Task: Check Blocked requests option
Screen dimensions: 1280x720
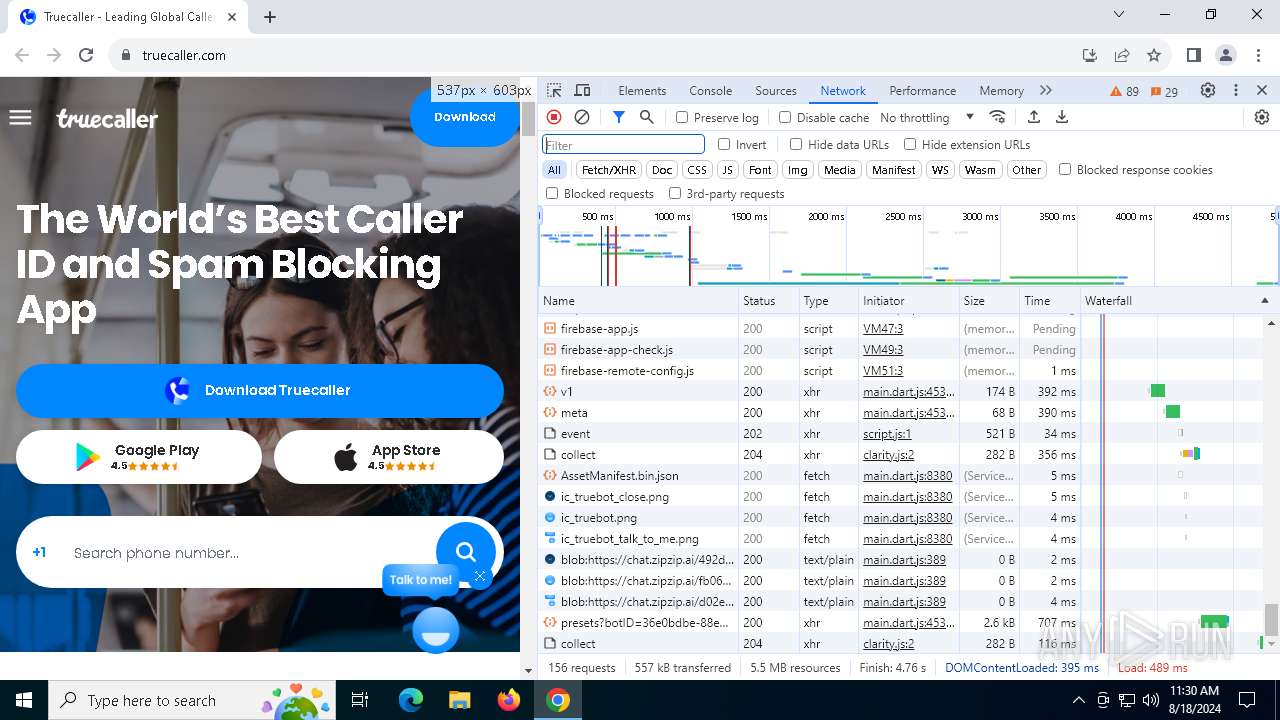Action: (552, 193)
